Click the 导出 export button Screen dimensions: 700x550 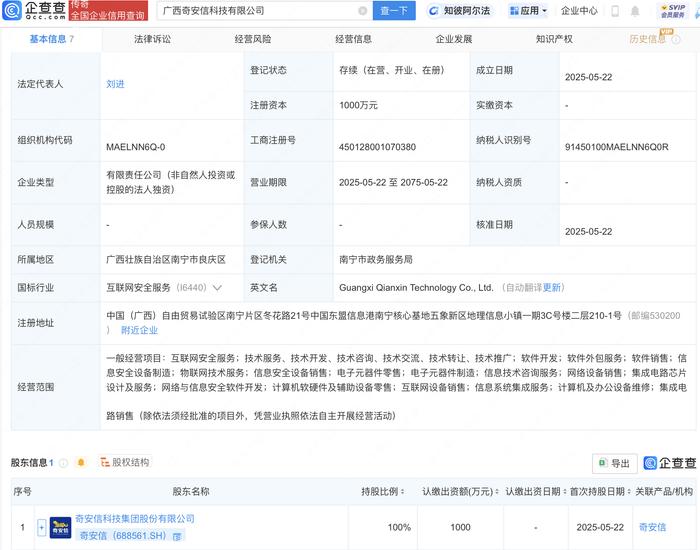(x=614, y=463)
